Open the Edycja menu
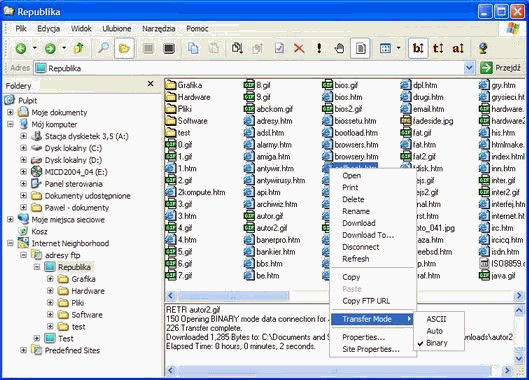This screenshot has width=529, height=380. coord(49,29)
